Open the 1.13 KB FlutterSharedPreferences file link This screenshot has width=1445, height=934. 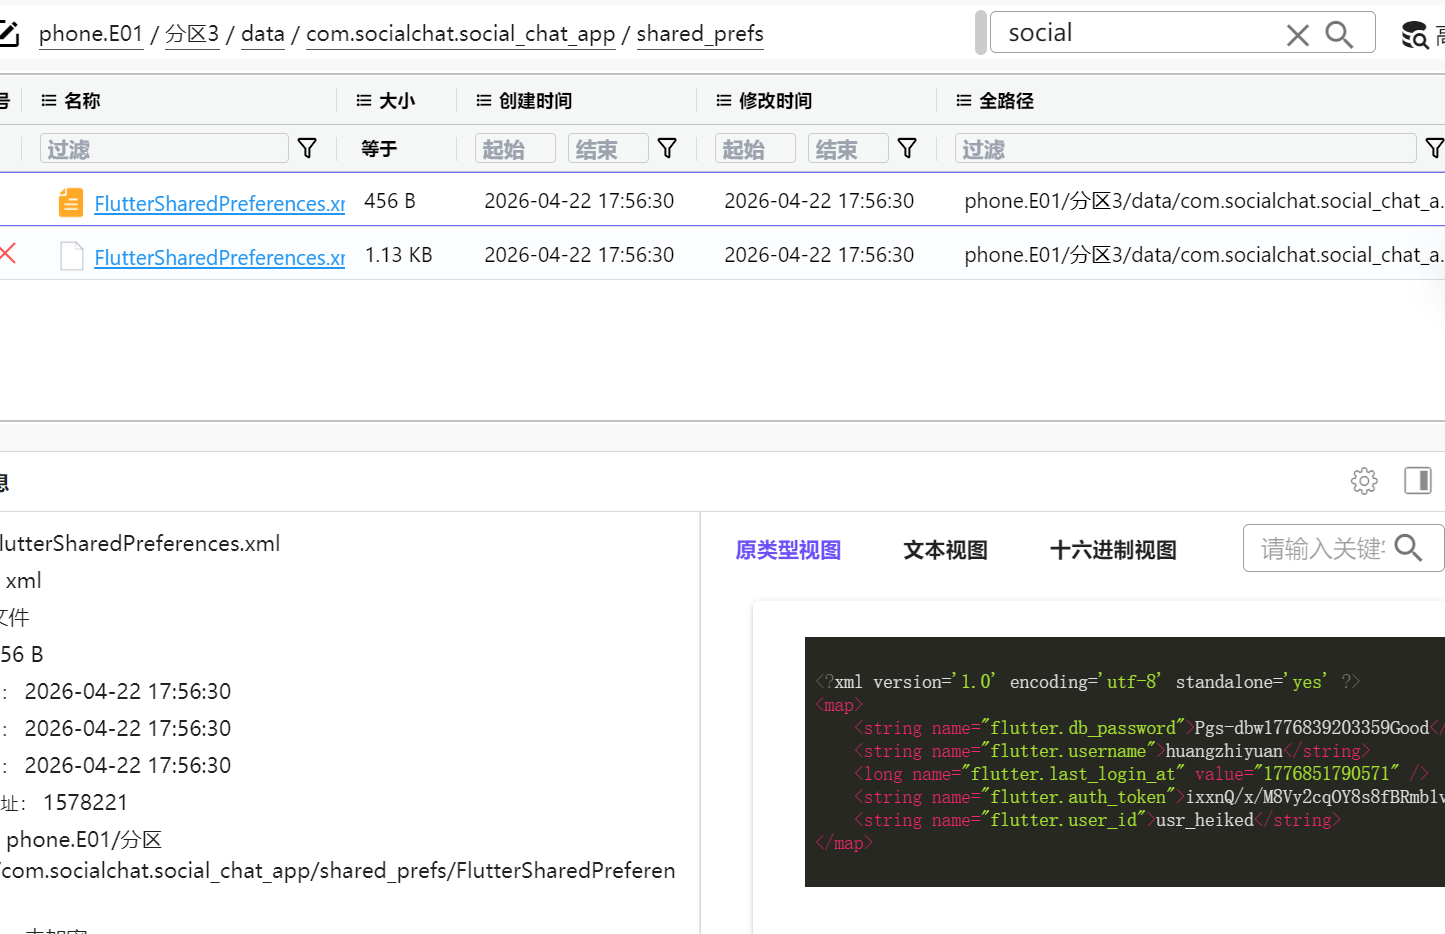point(220,257)
